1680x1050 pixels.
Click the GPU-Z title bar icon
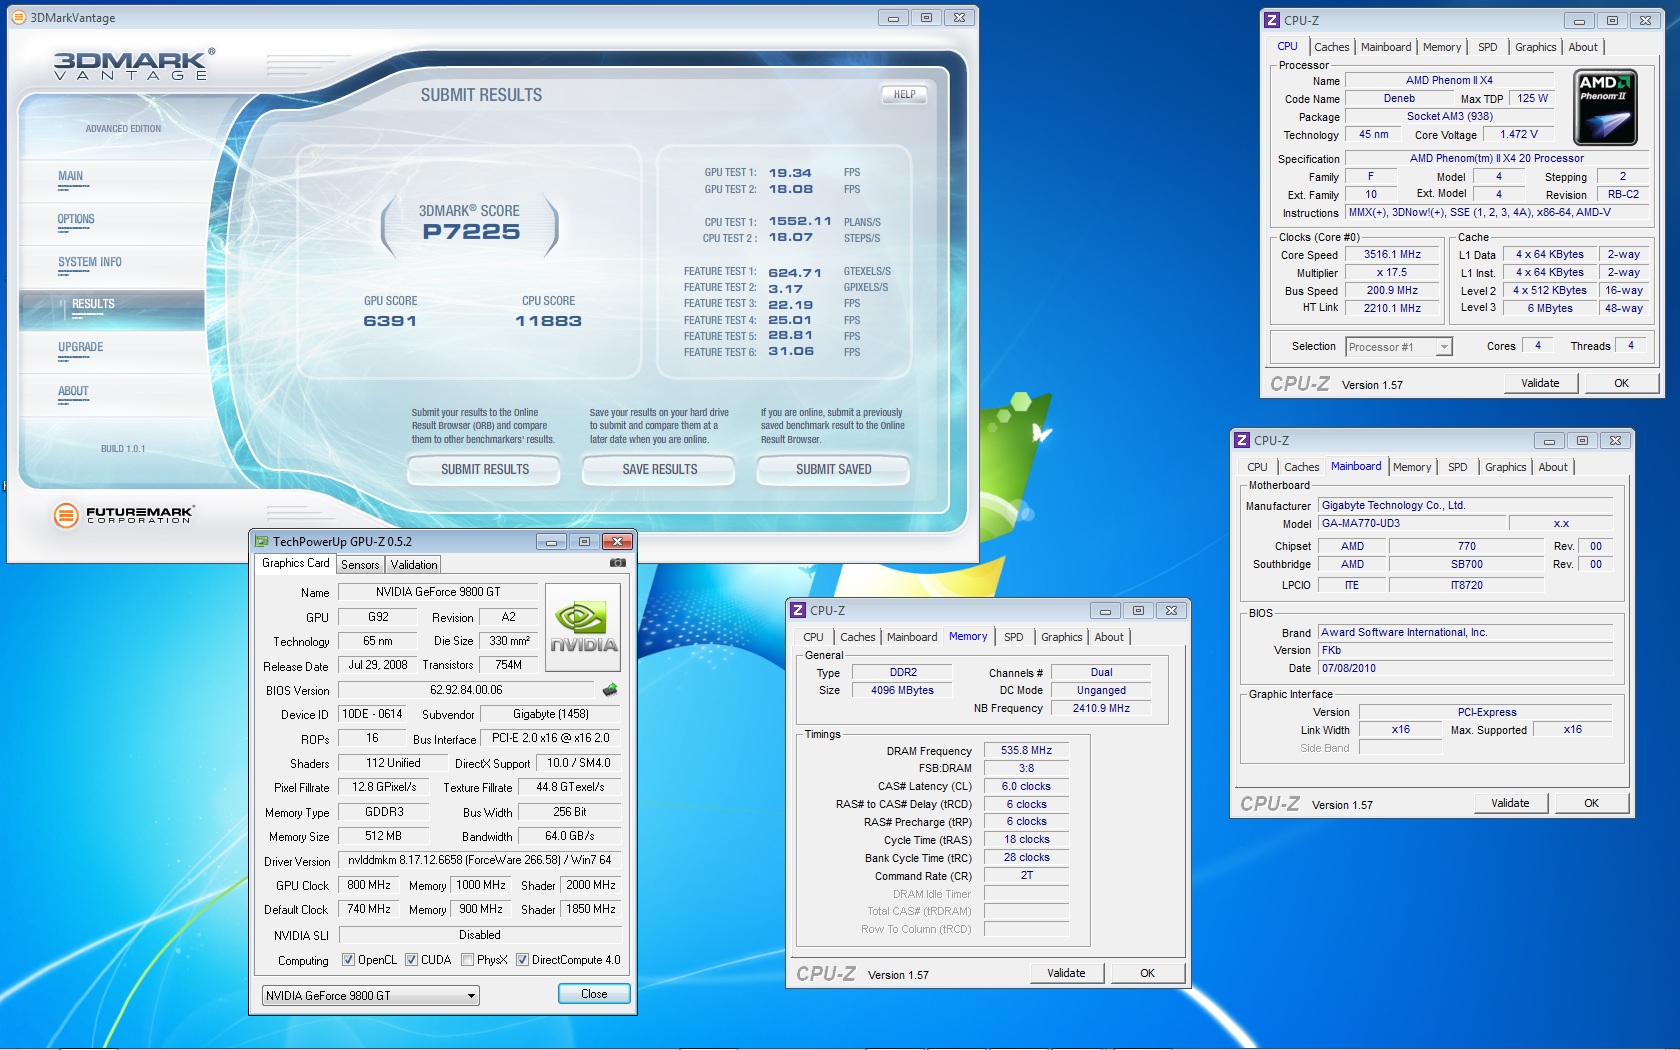pyautogui.click(x=262, y=541)
